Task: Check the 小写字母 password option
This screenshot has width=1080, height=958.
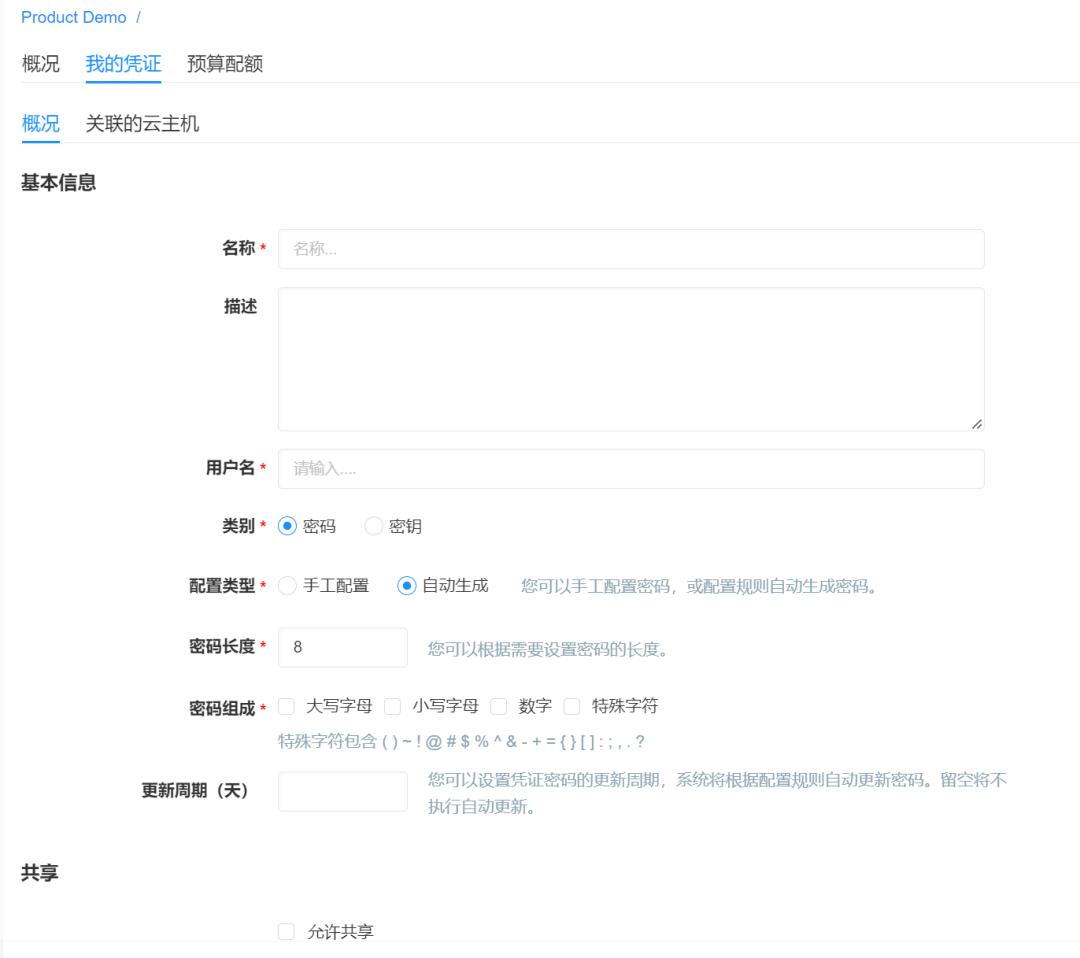Action: click(392, 706)
